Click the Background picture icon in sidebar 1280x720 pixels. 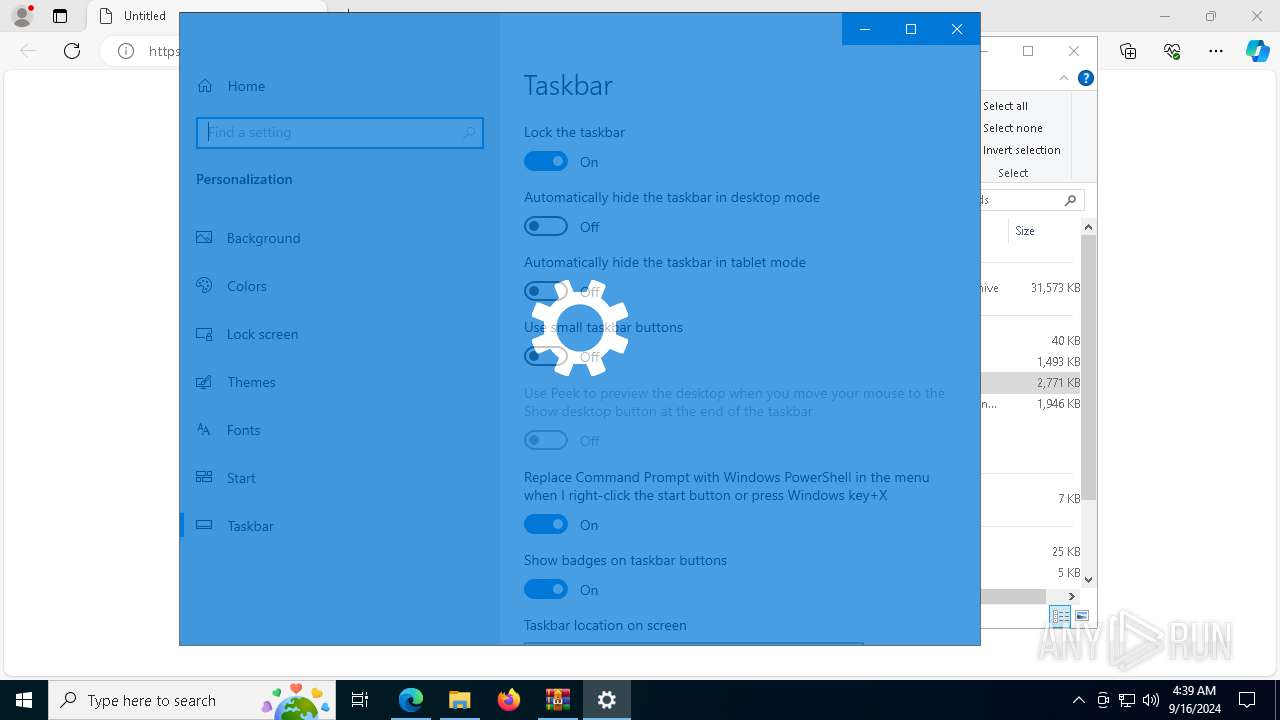coord(204,238)
